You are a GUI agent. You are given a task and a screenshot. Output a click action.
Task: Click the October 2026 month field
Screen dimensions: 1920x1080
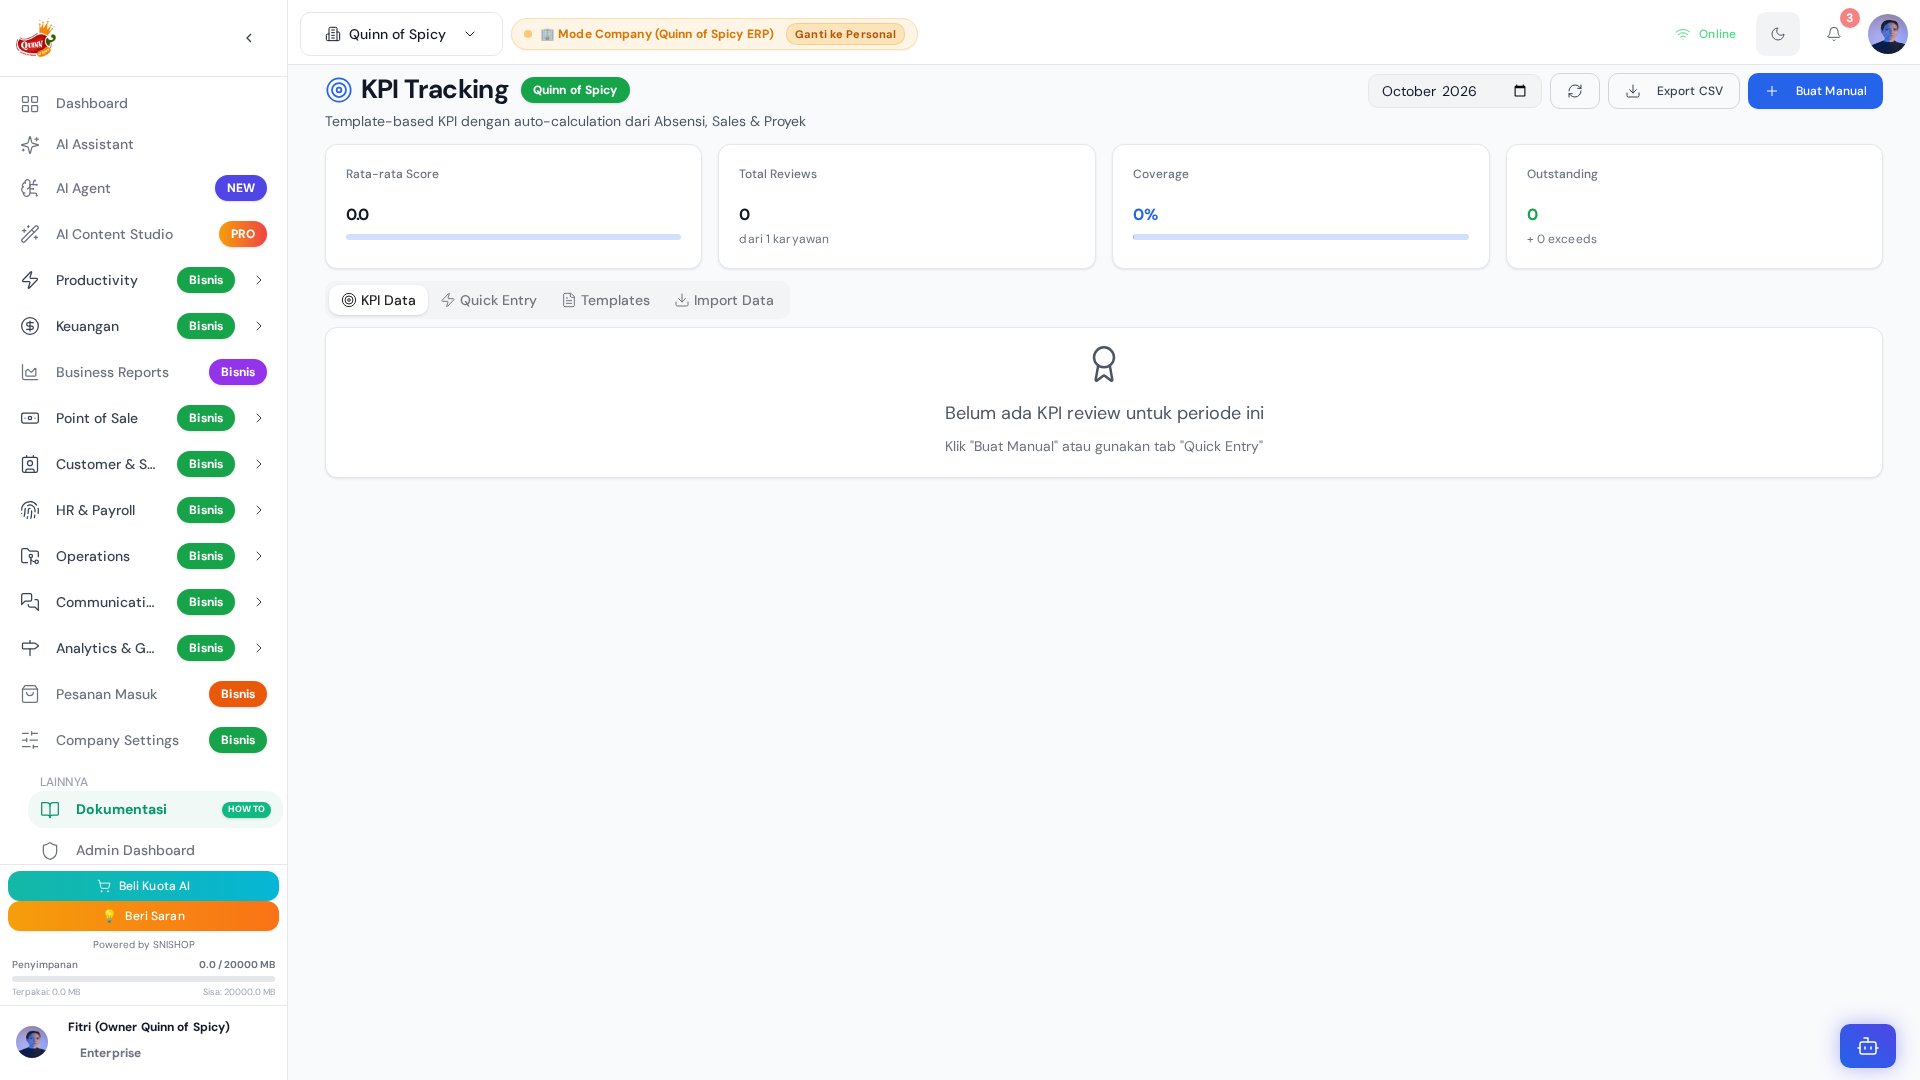(x=1455, y=91)
